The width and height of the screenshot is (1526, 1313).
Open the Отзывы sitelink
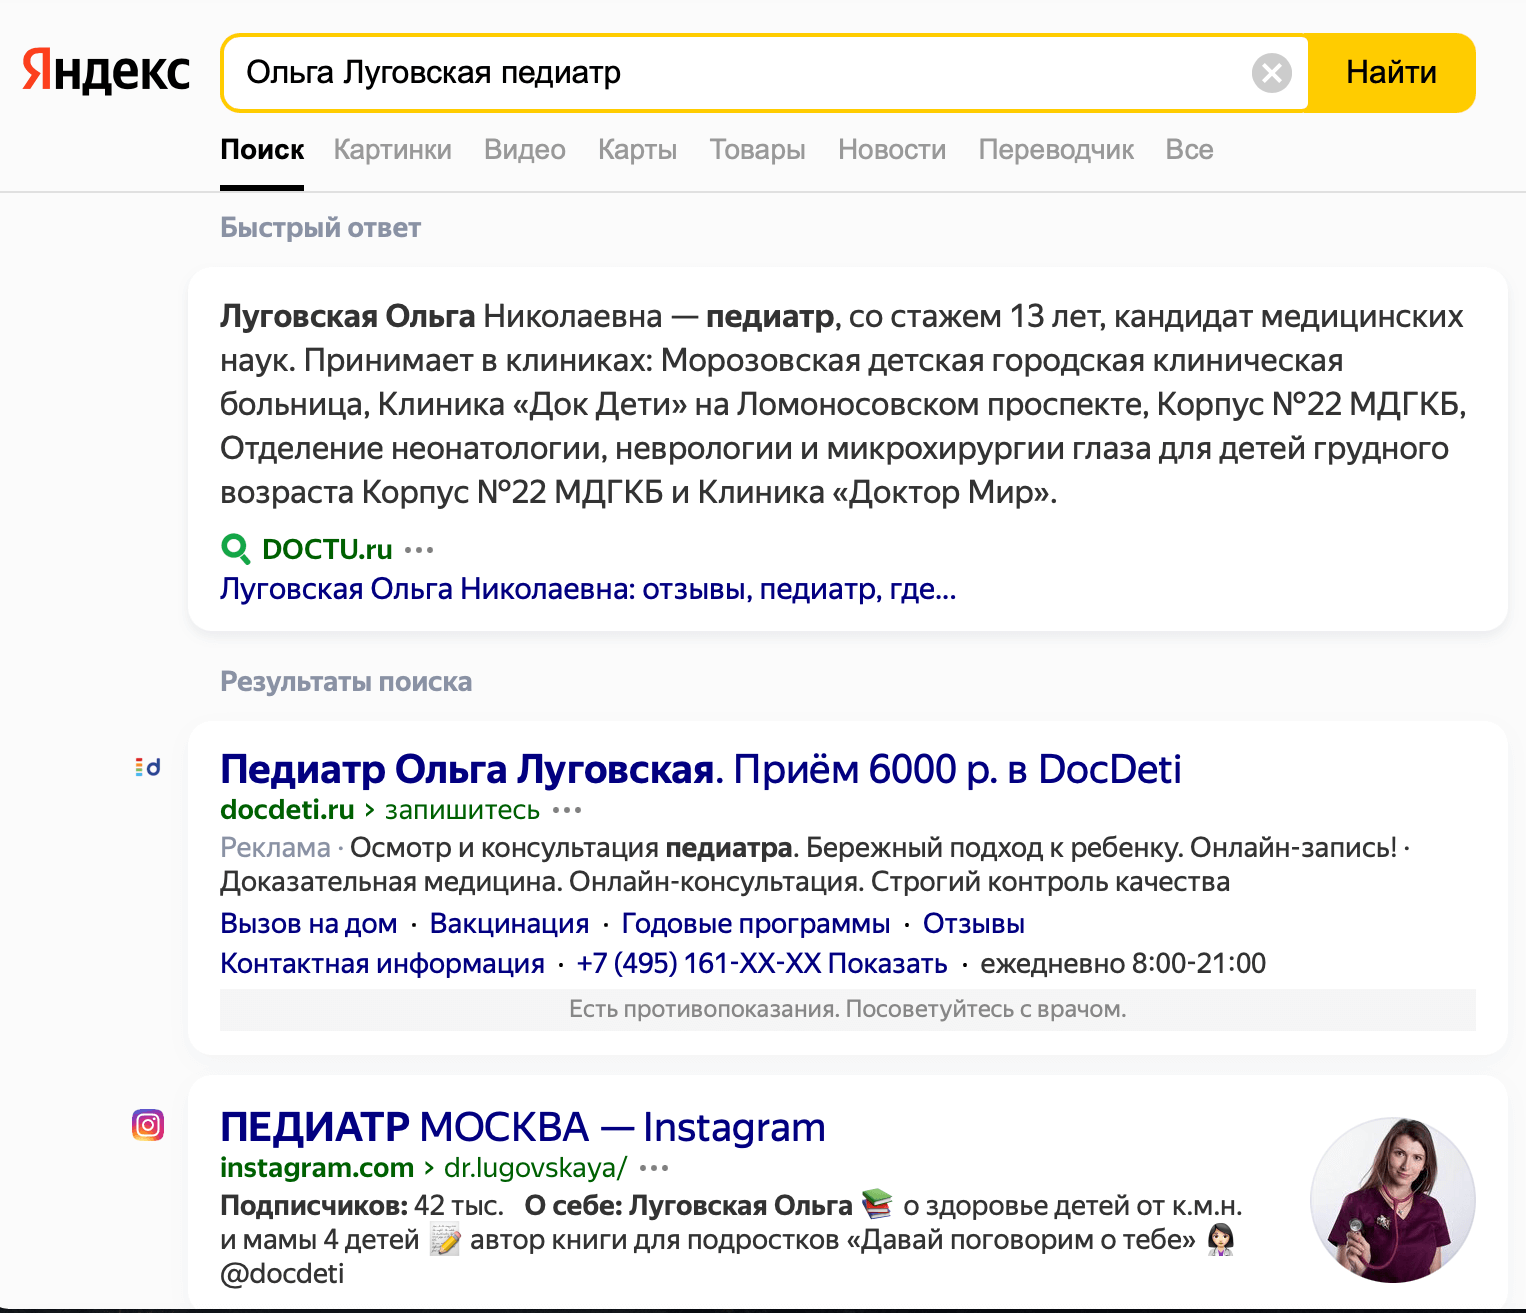click(x=974, y=923)
